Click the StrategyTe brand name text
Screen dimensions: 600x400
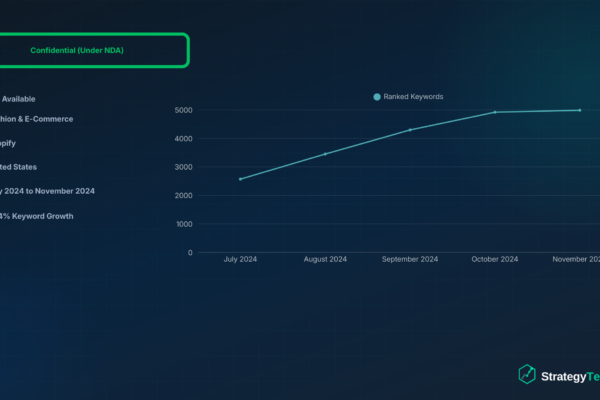click(571, 377)
